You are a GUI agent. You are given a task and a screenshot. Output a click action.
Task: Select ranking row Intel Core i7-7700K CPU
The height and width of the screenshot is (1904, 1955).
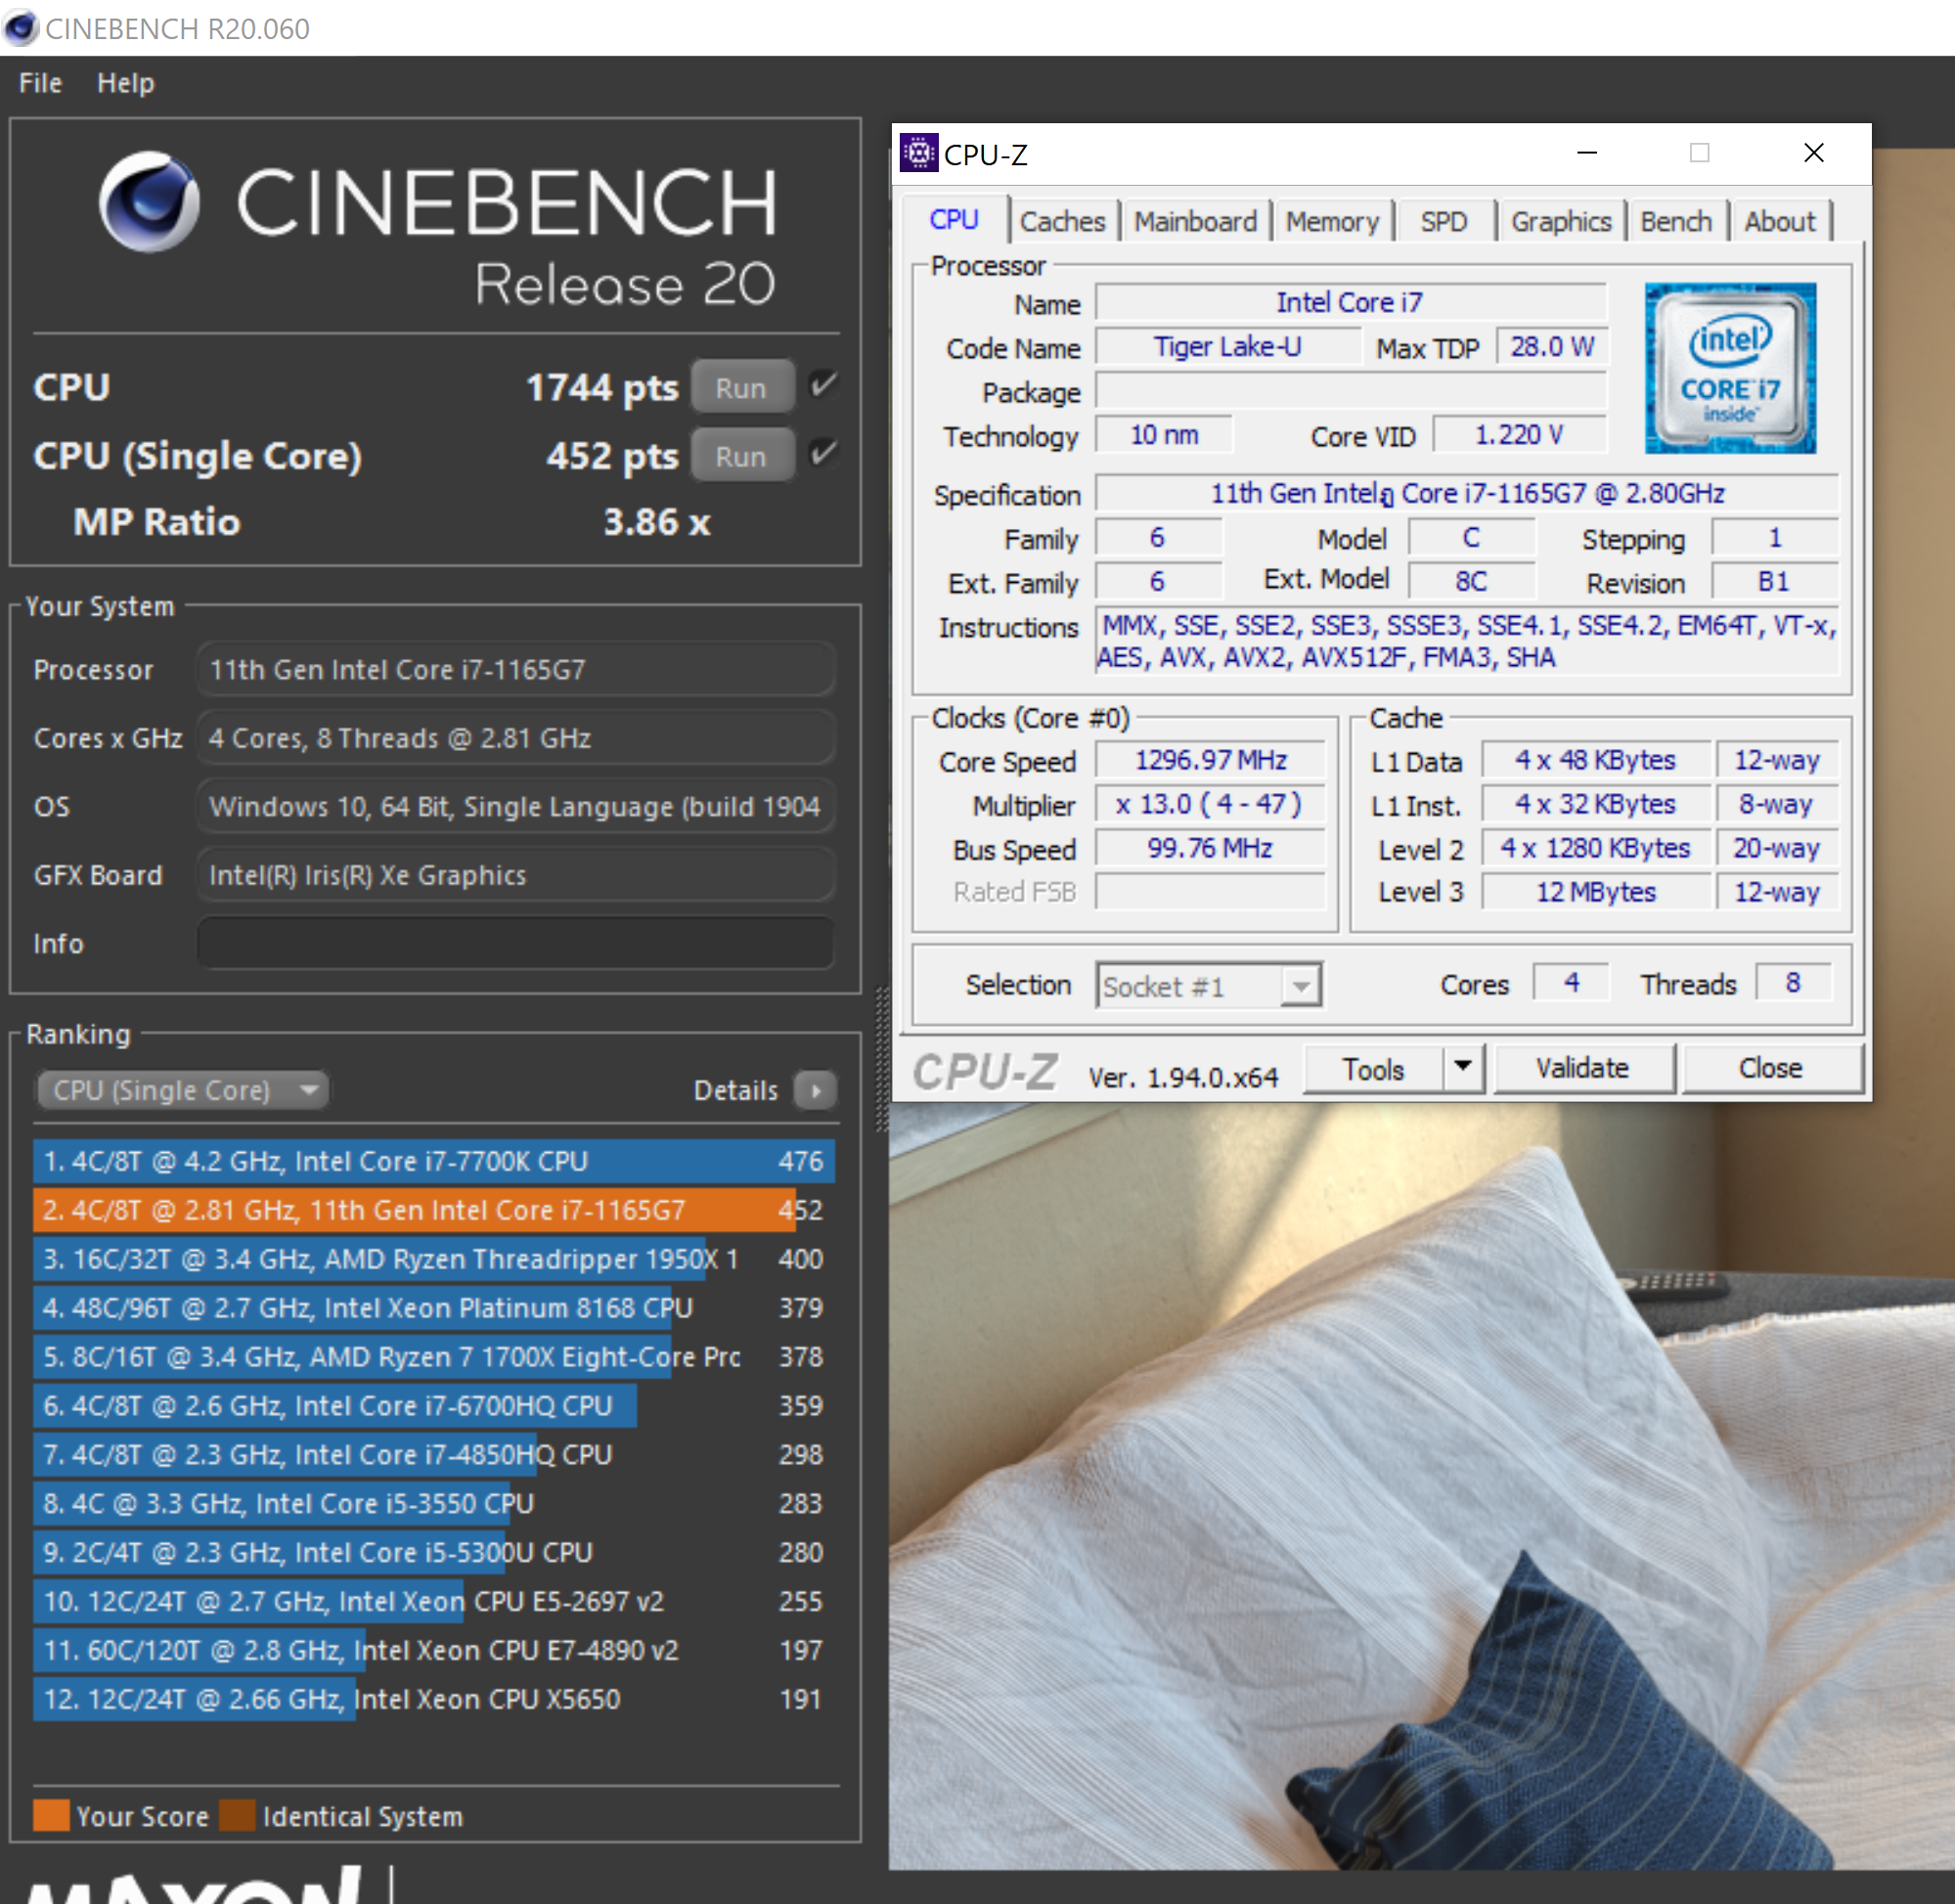434,1161
